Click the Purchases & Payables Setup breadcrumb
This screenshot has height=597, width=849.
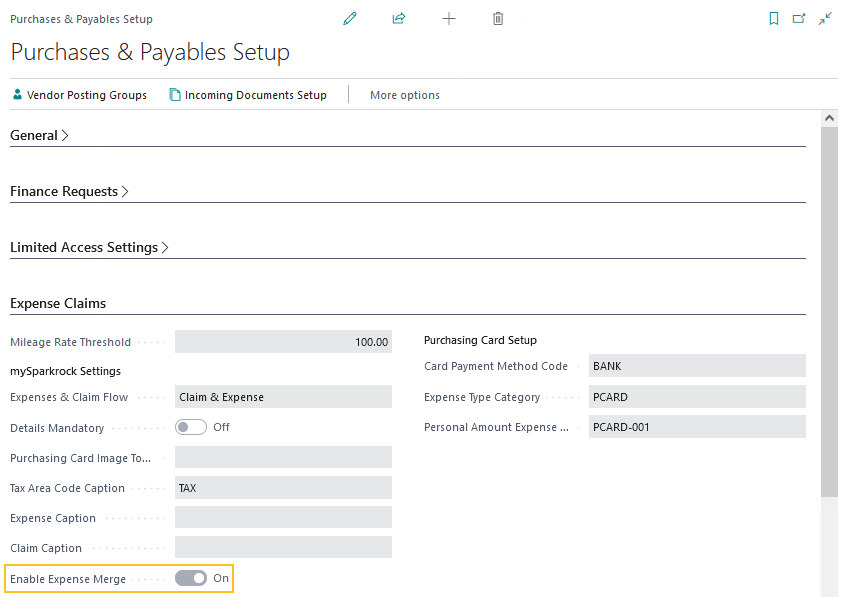click(81, 18)
